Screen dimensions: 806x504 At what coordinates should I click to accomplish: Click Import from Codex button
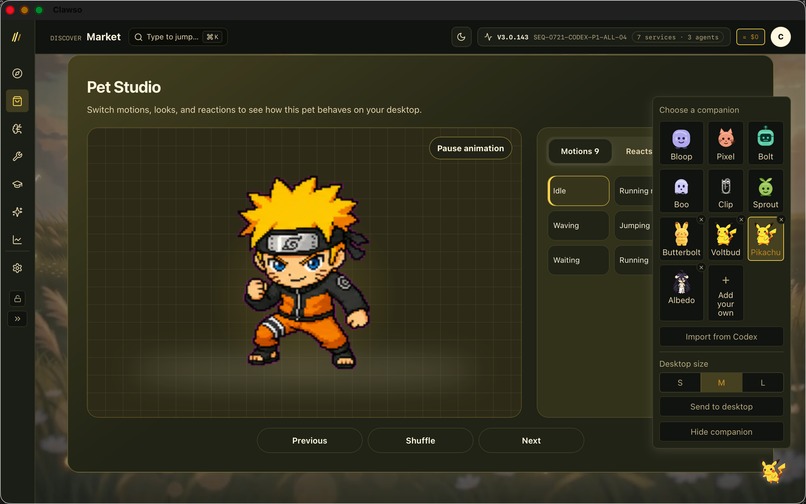pos(721,337)
